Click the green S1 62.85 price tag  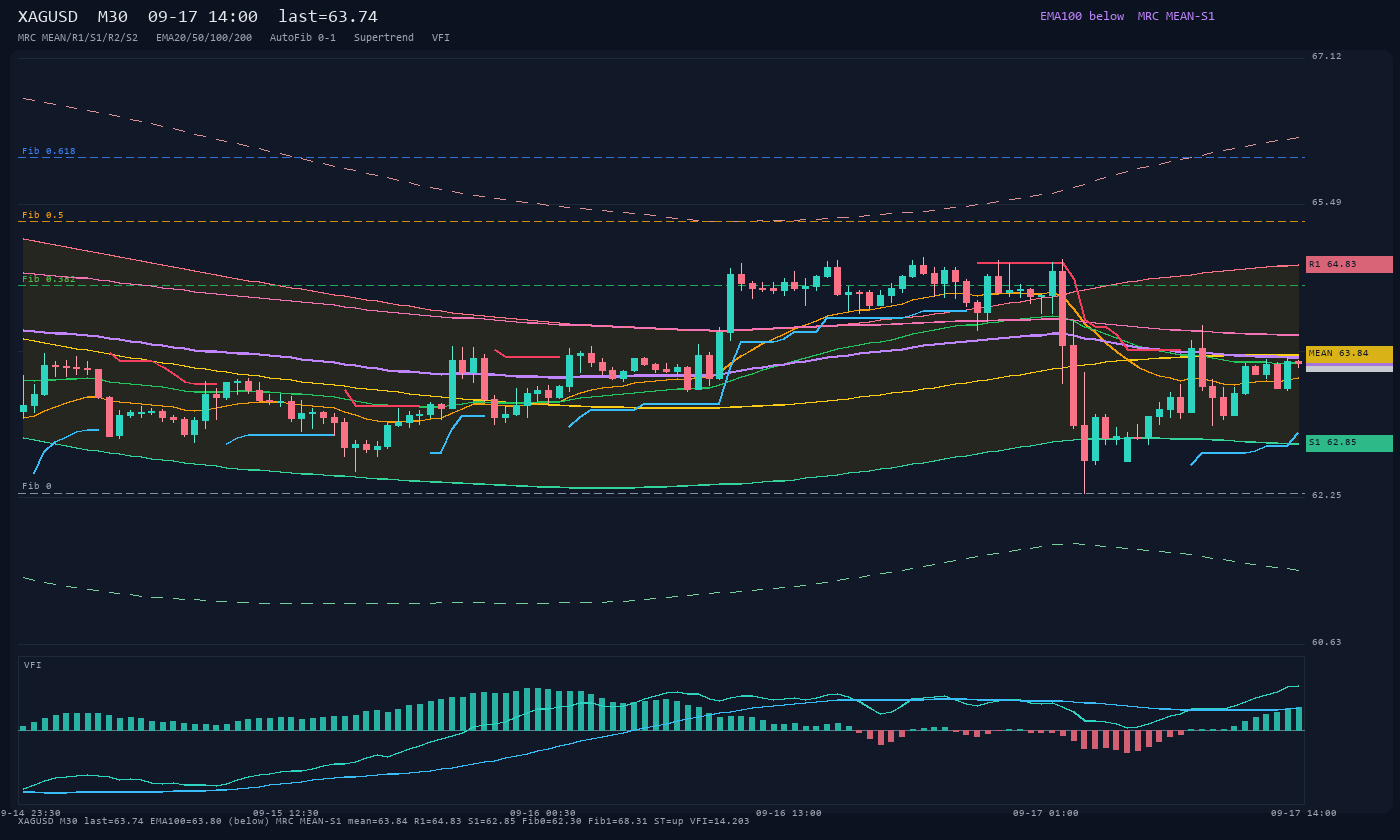pyautogui.click(x=1349, y=443)
